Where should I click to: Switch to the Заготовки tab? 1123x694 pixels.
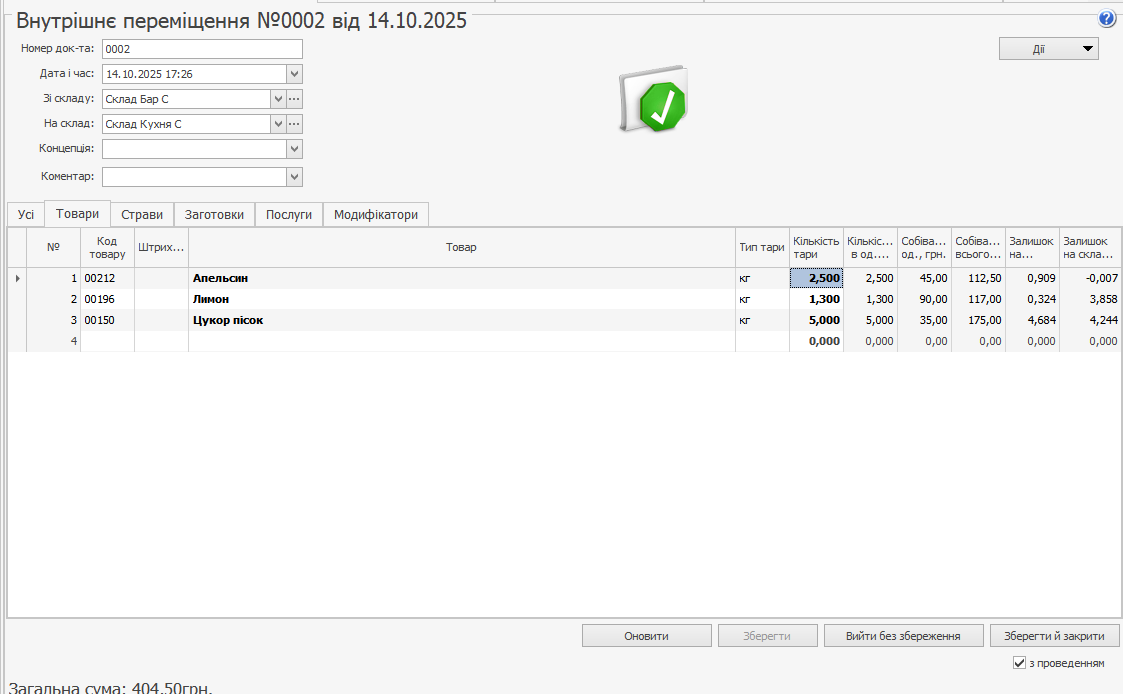(x=214, y=214)
